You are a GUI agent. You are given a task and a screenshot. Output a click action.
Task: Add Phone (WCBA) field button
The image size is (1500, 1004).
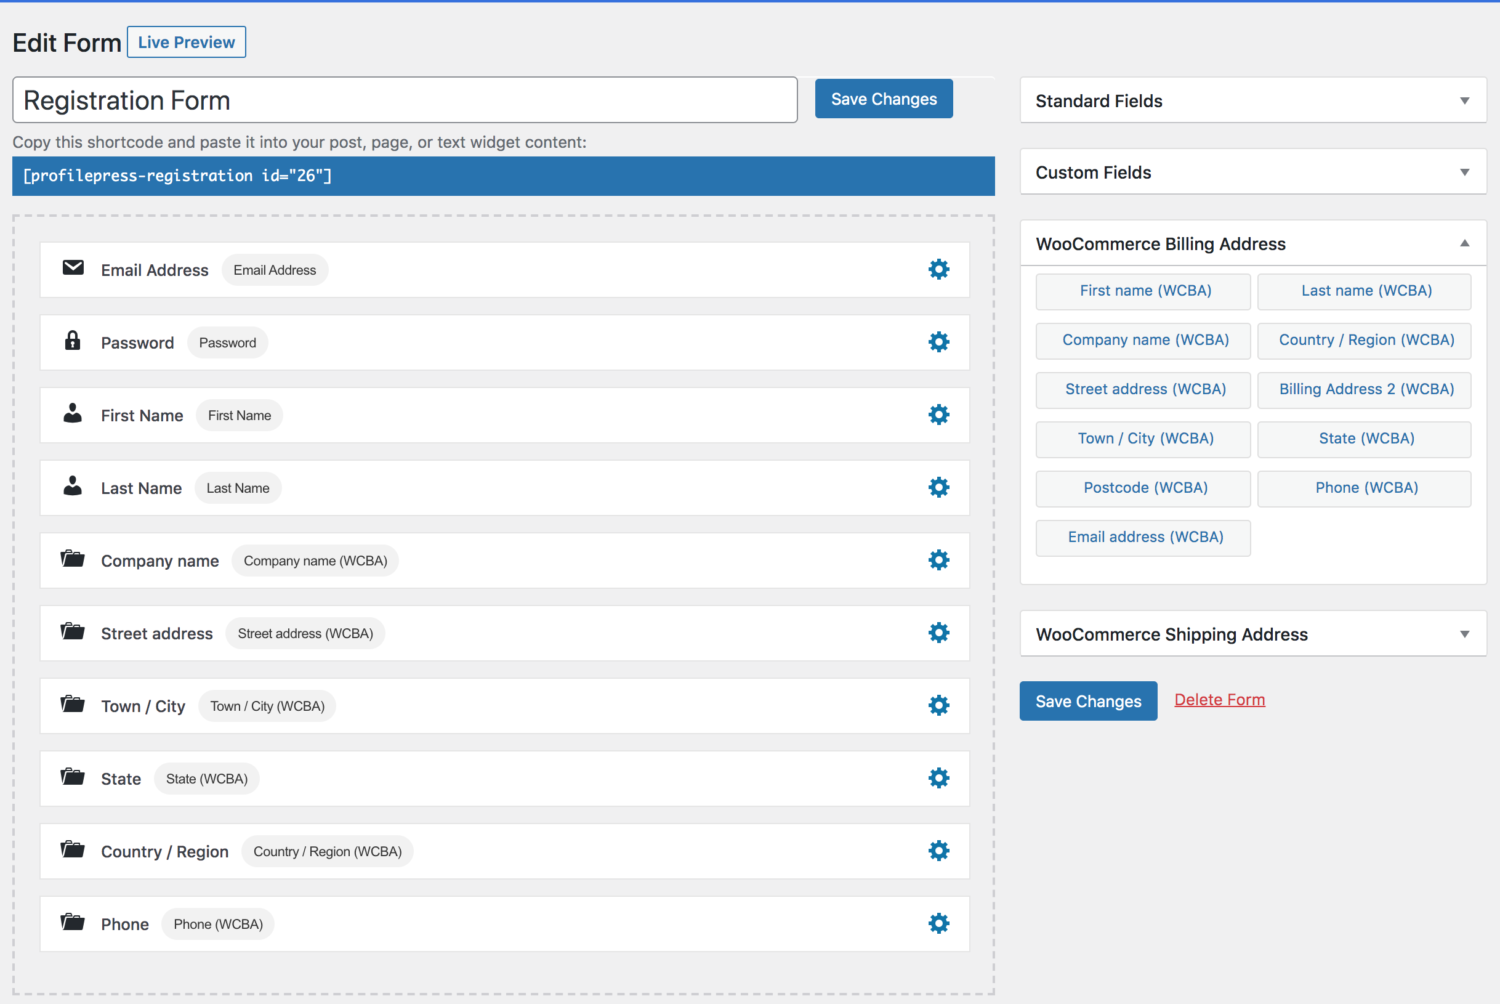pos(1365,488)
